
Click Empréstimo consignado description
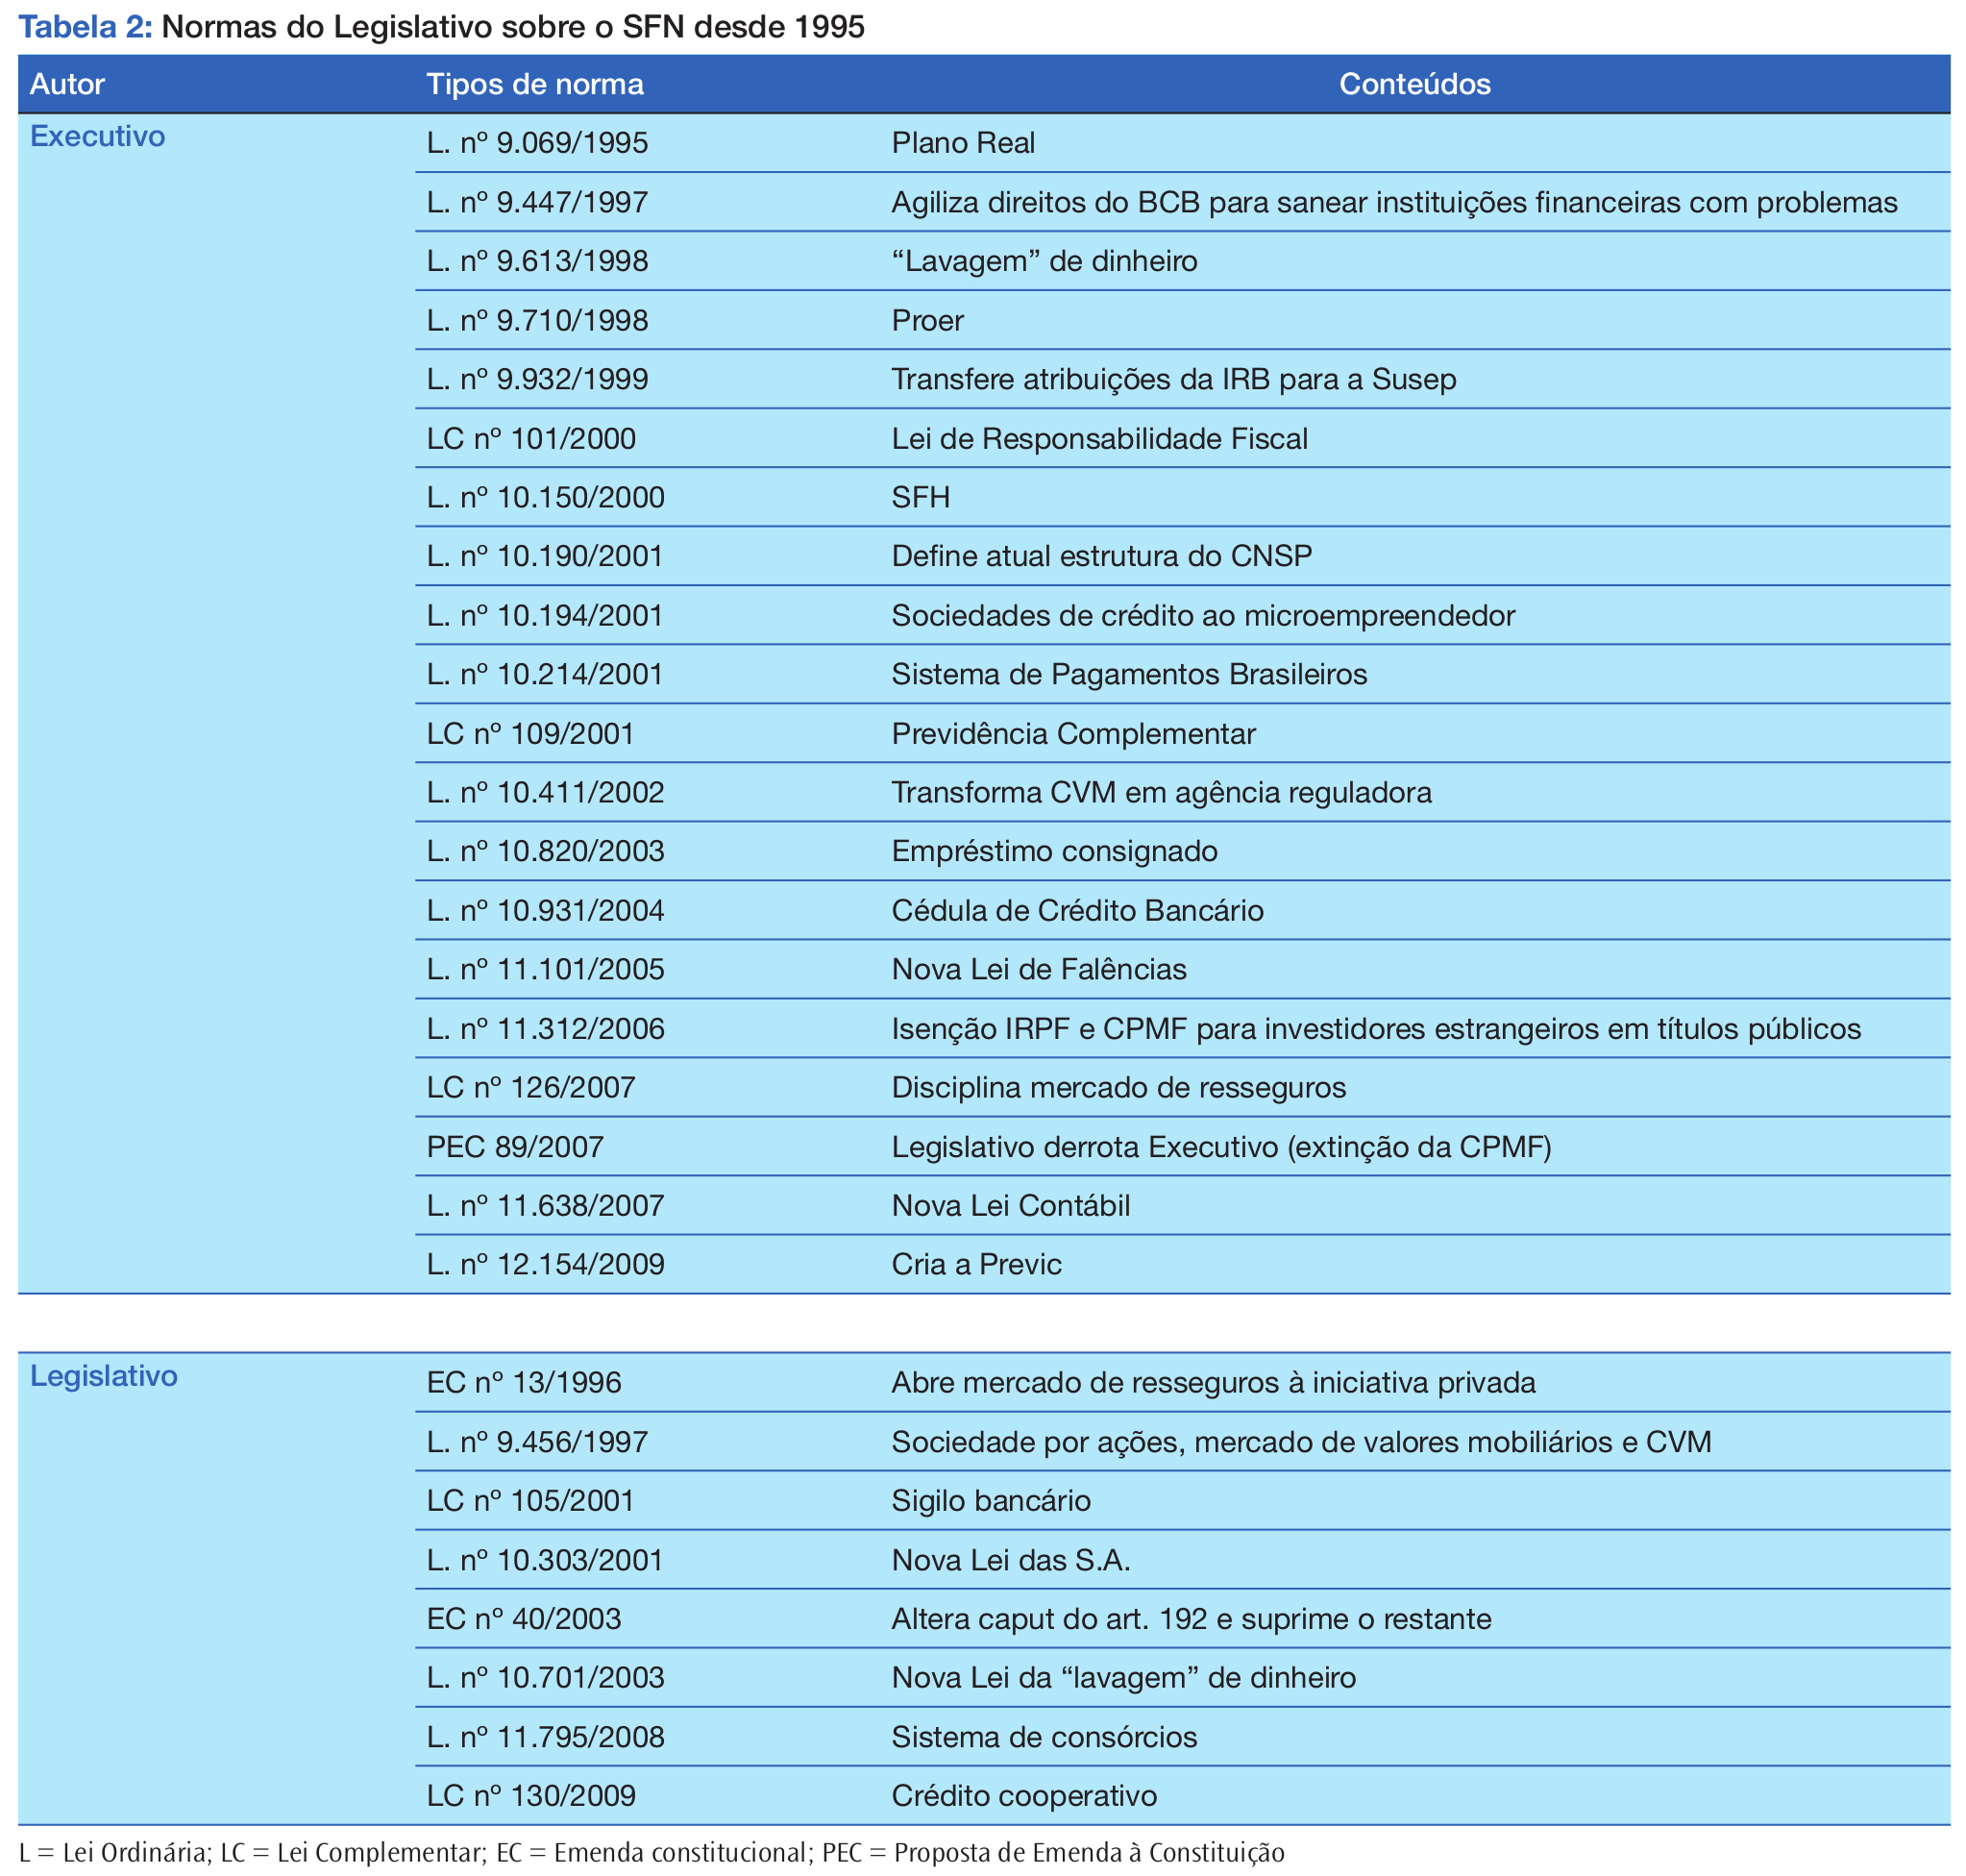pyautogui.click(x=1054, y=851)
